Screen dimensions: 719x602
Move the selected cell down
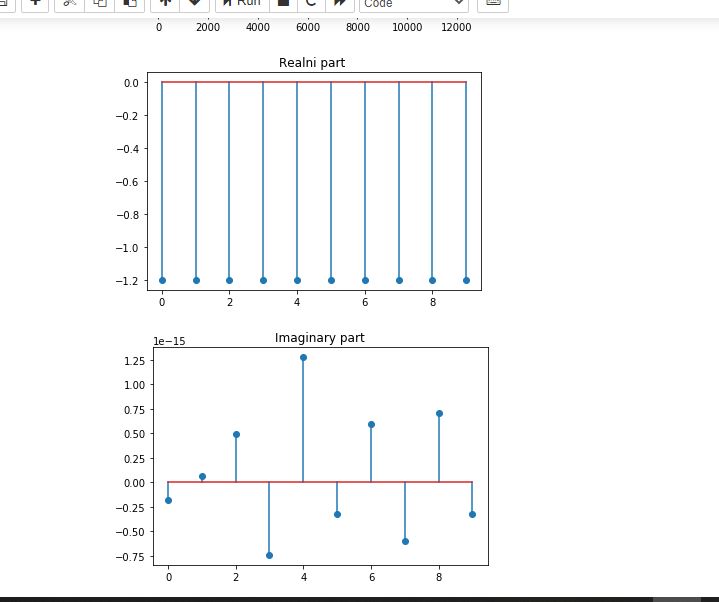(x=194, y=4)
